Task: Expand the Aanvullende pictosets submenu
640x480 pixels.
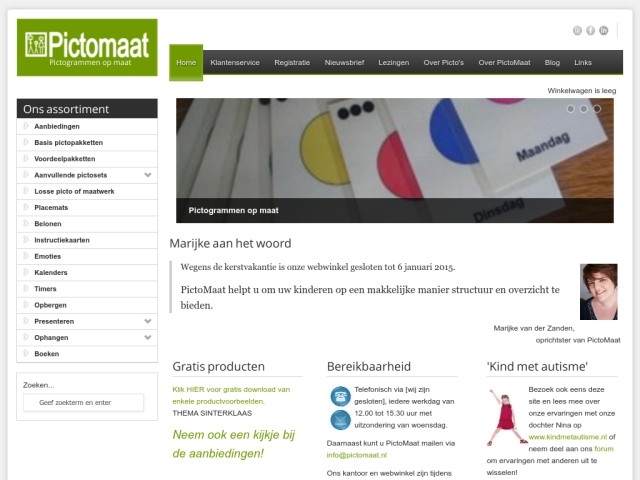Action: pos(148,175)
